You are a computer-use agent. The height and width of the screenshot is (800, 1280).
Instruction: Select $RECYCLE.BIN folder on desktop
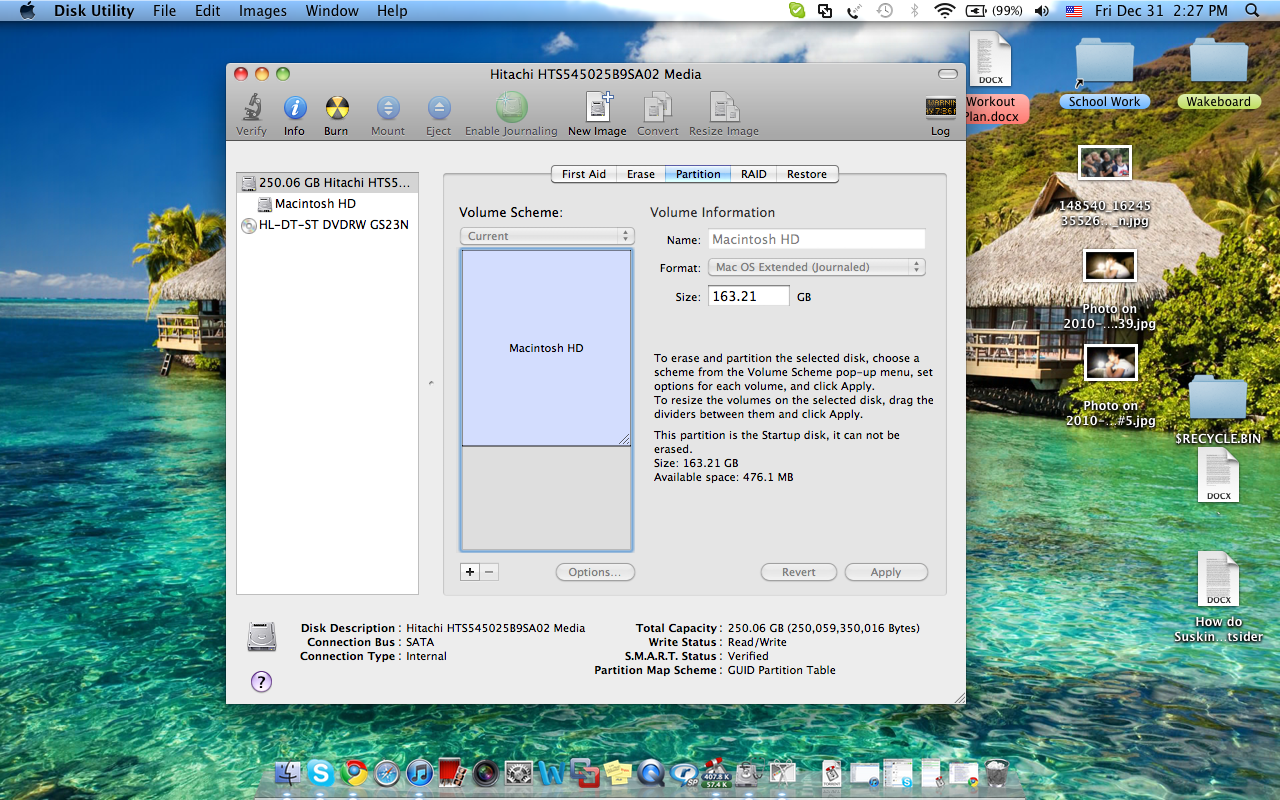(1218, 410)
